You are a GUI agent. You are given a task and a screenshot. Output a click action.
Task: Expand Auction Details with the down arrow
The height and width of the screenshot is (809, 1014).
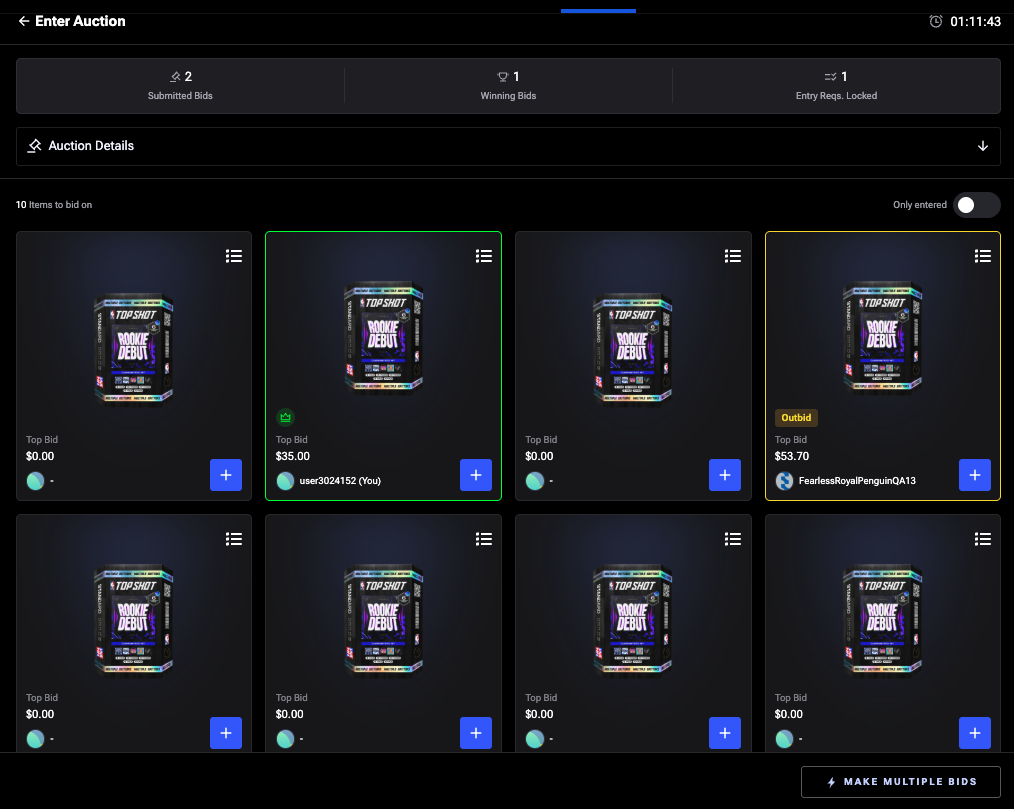coord(982,146)
